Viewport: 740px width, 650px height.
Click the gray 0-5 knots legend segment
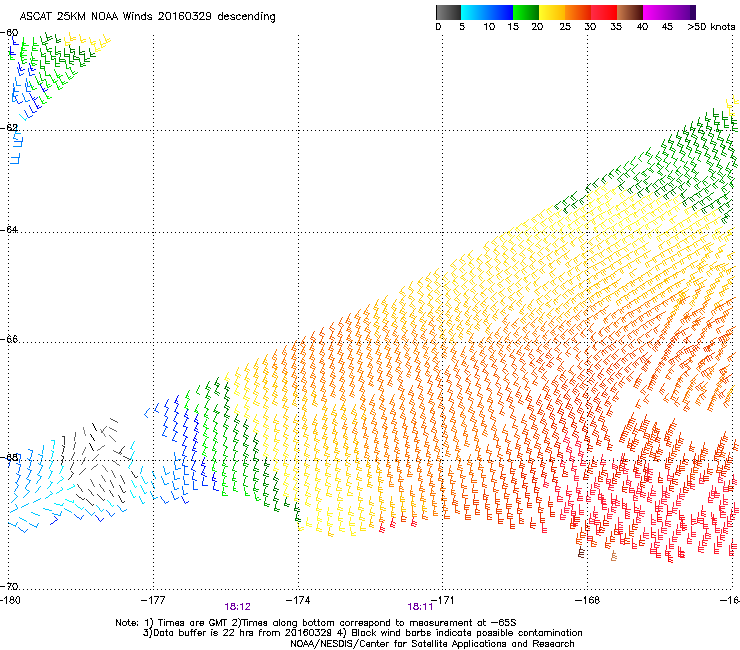(448, 12)
